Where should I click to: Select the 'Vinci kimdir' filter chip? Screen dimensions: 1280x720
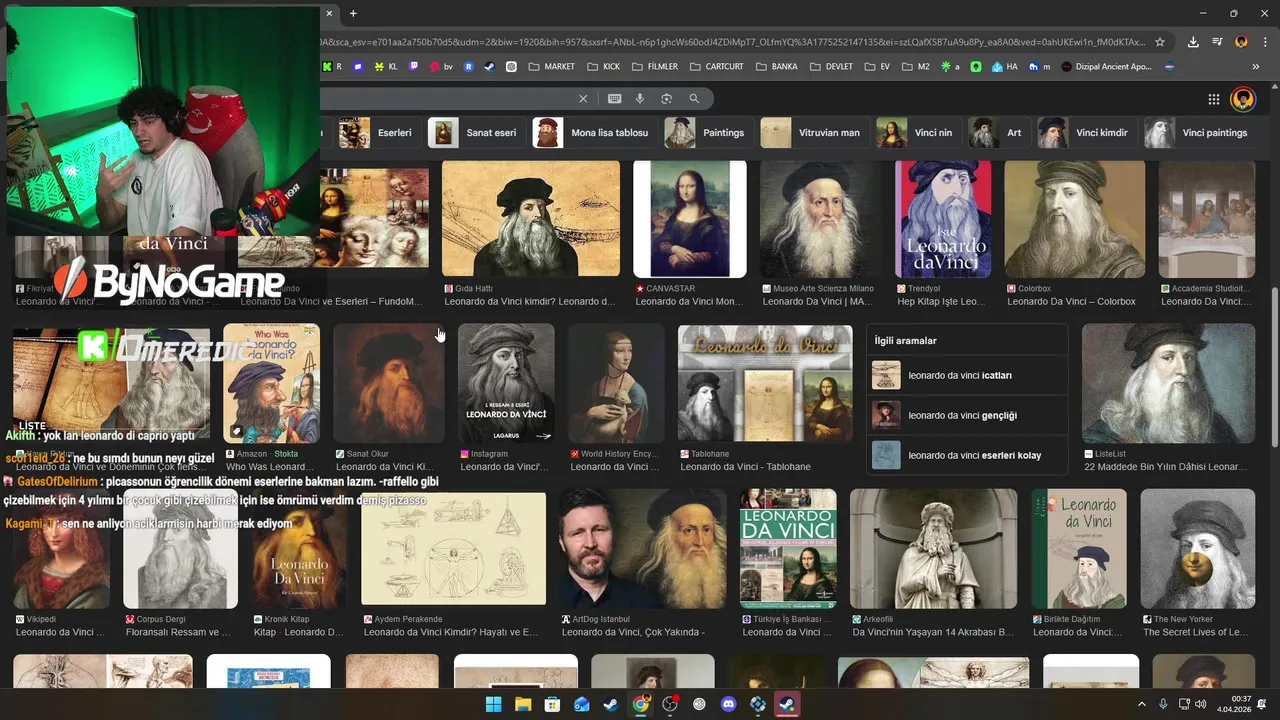(x=1086, y=132)
